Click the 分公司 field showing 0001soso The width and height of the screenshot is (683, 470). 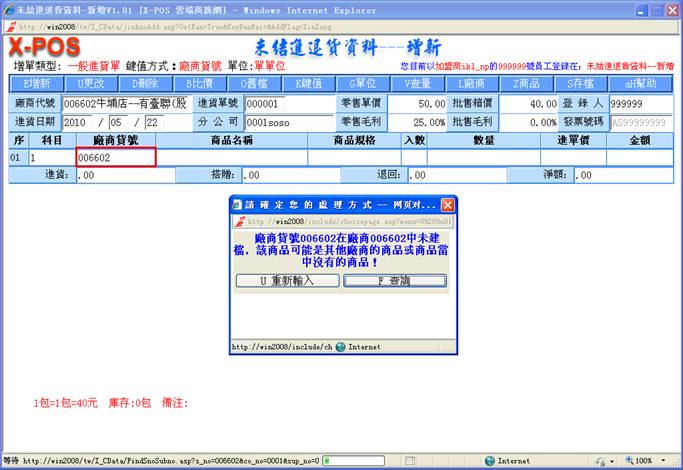(286, 122)
